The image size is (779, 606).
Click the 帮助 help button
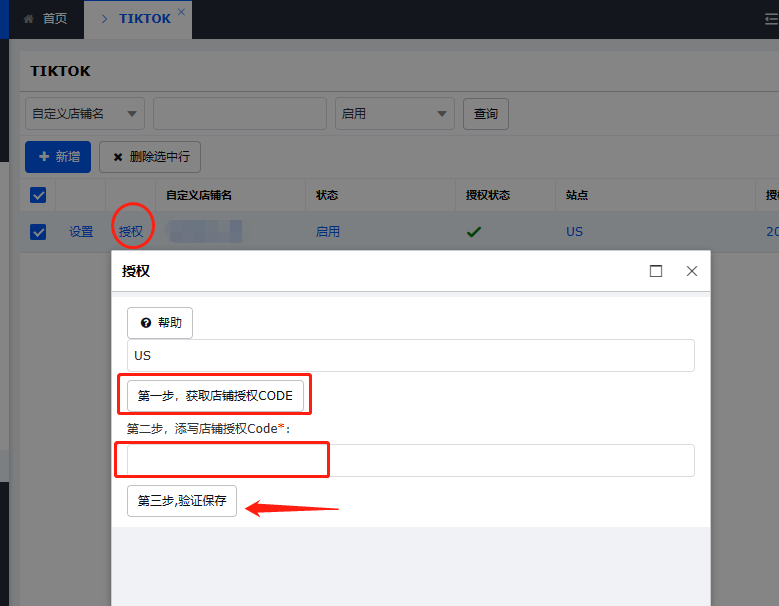tap(160, 323)
